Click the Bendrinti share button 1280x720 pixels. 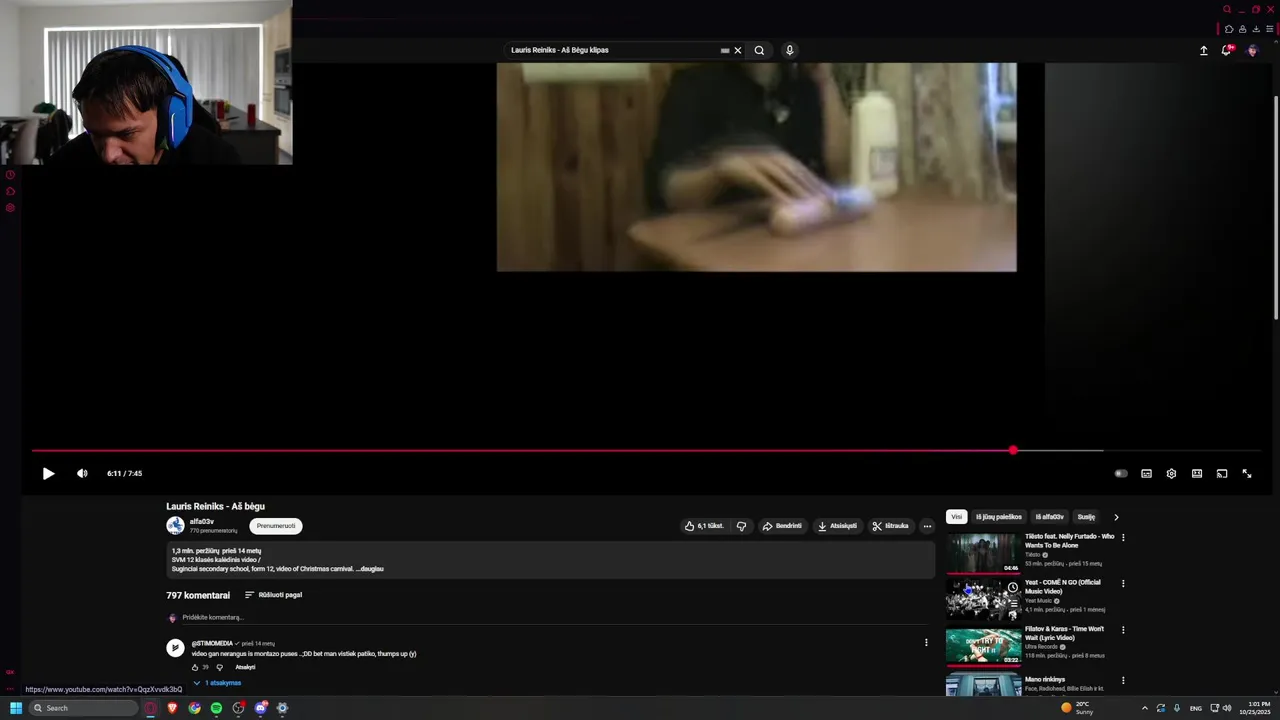point(782,526)
